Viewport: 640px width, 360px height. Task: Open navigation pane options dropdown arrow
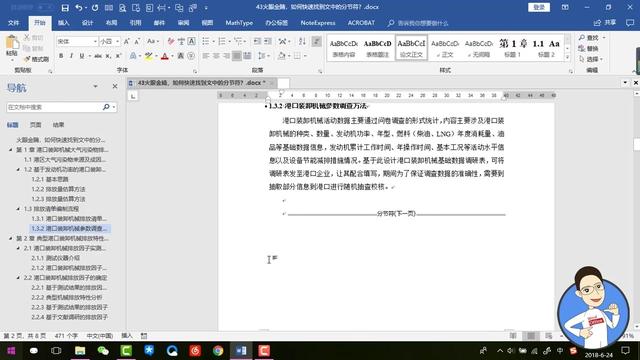tap(95, 87)
